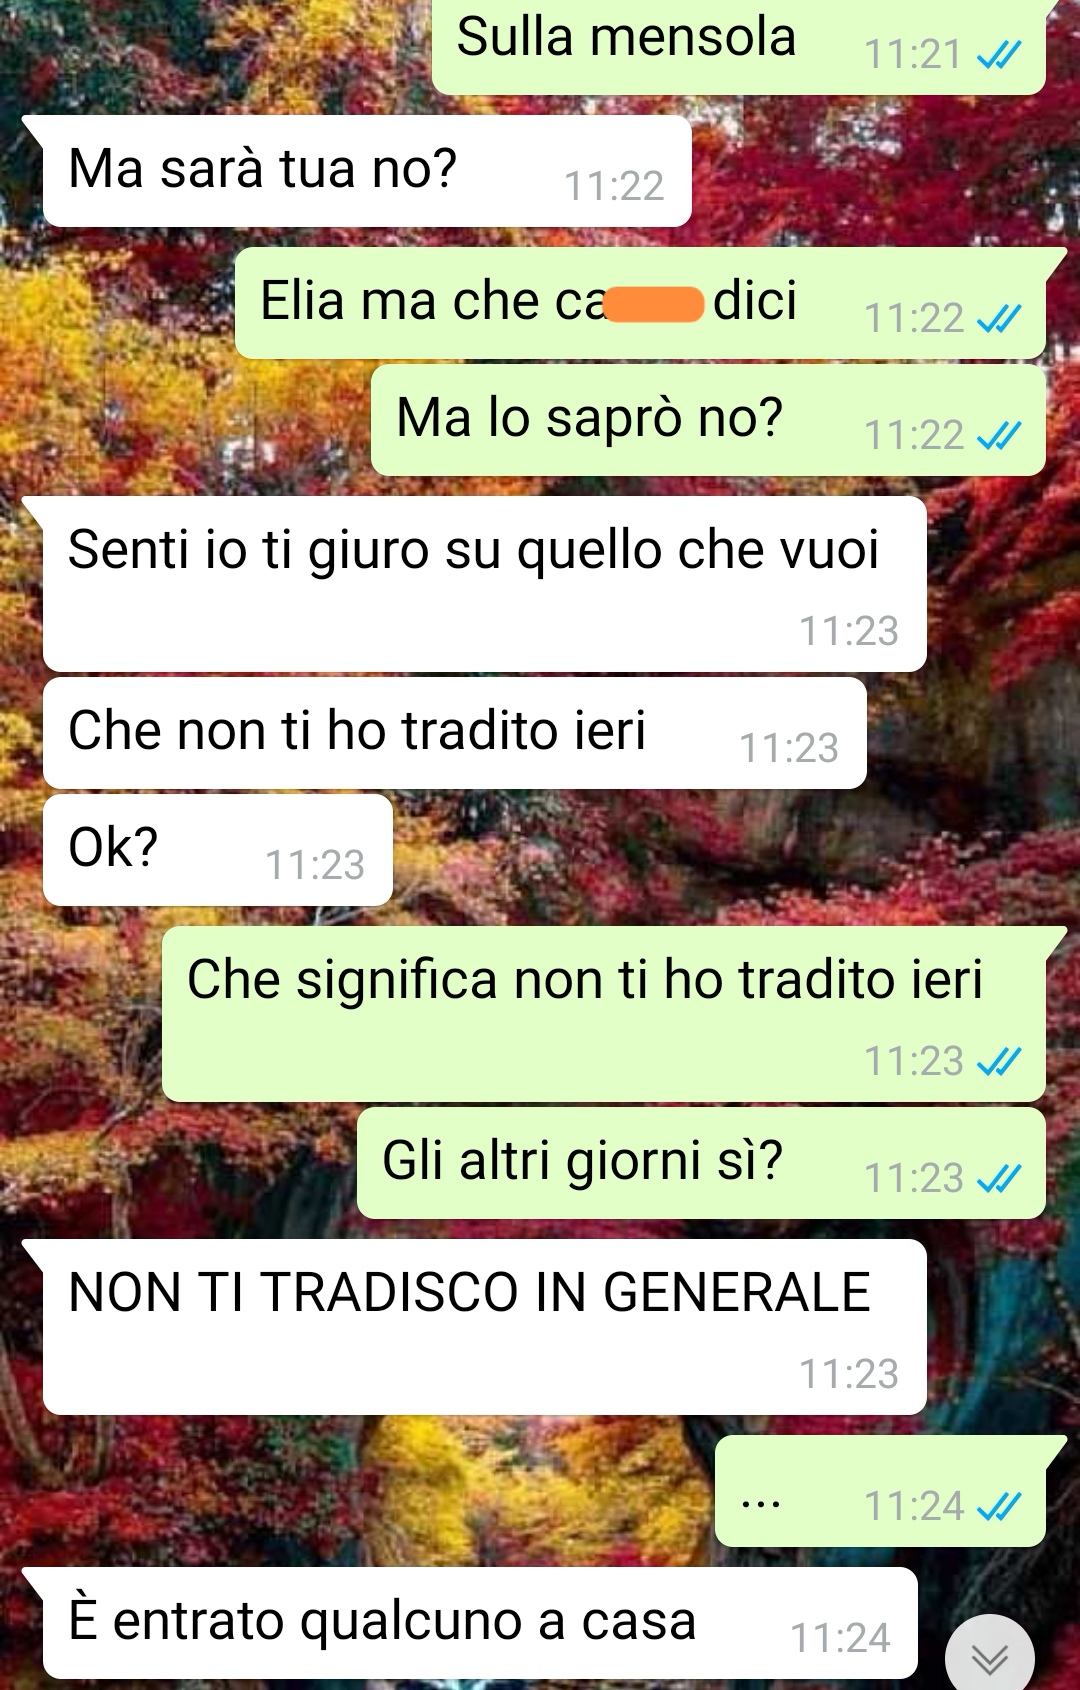Screen dimensions: 1080x1690
Task: Select 'Senti io ti giuro su quello che vuoi' bubble
Action: [x=484, y=584]
